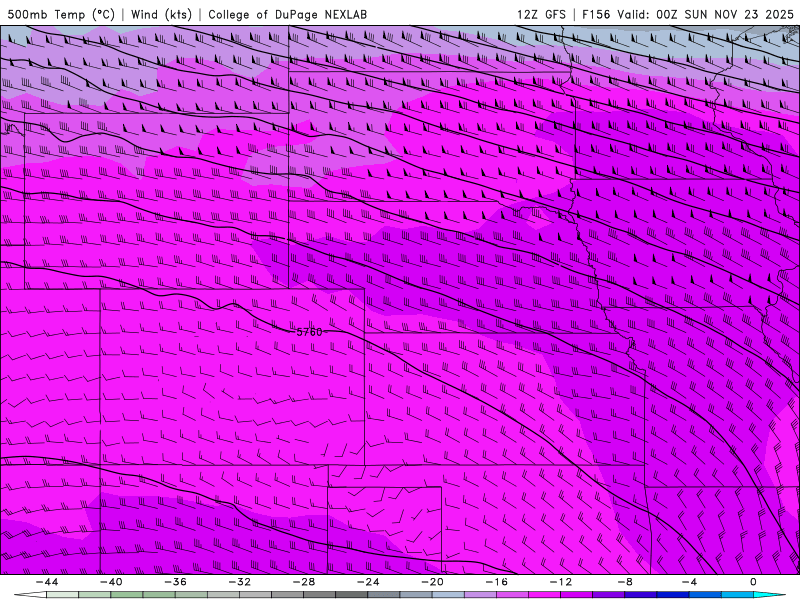Click the -32 colorbar label

pyautogui.click(x=240, y=582)
